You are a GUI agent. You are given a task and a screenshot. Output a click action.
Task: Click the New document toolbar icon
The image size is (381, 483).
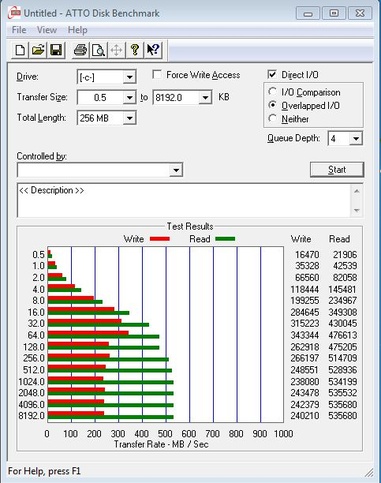20,50
